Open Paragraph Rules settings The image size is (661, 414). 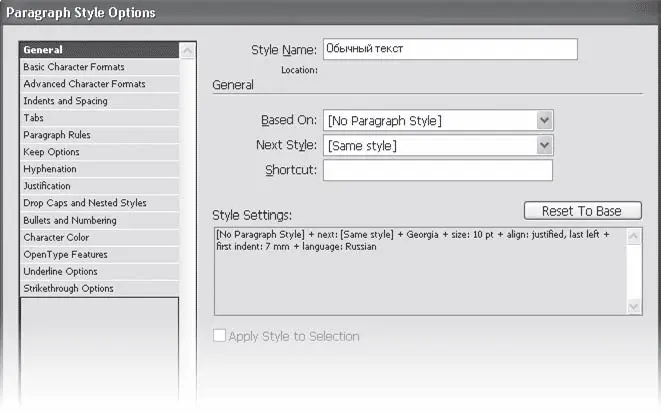58,135
